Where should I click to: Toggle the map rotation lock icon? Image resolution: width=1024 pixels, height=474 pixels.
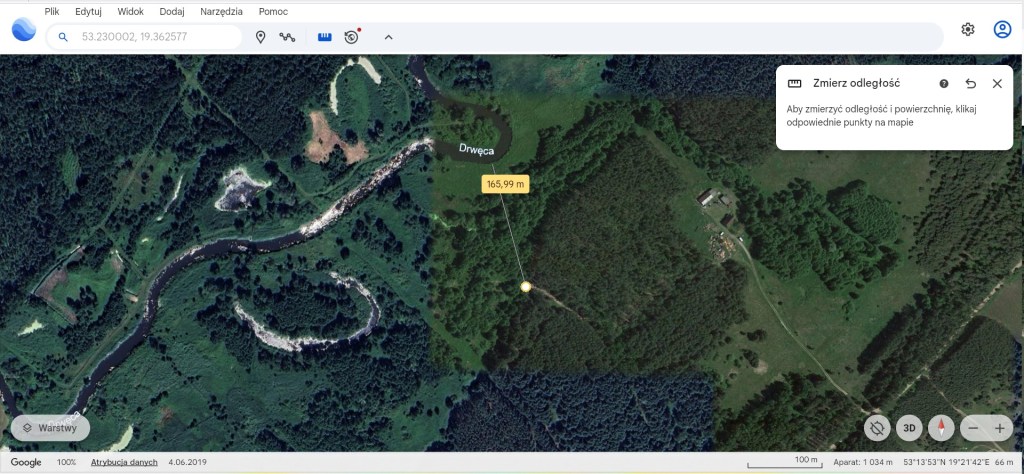click(877, 428)
